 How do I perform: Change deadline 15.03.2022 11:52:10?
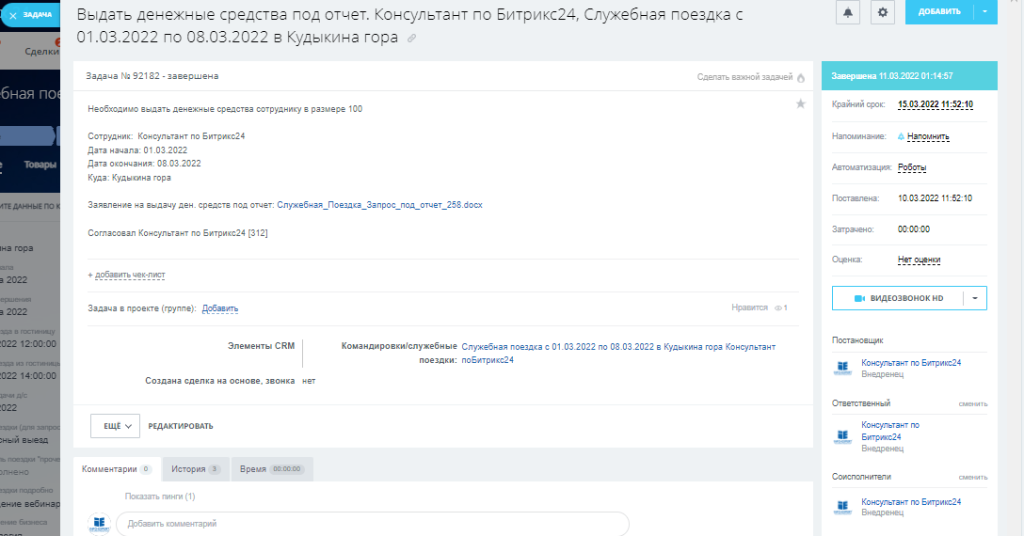935,104
